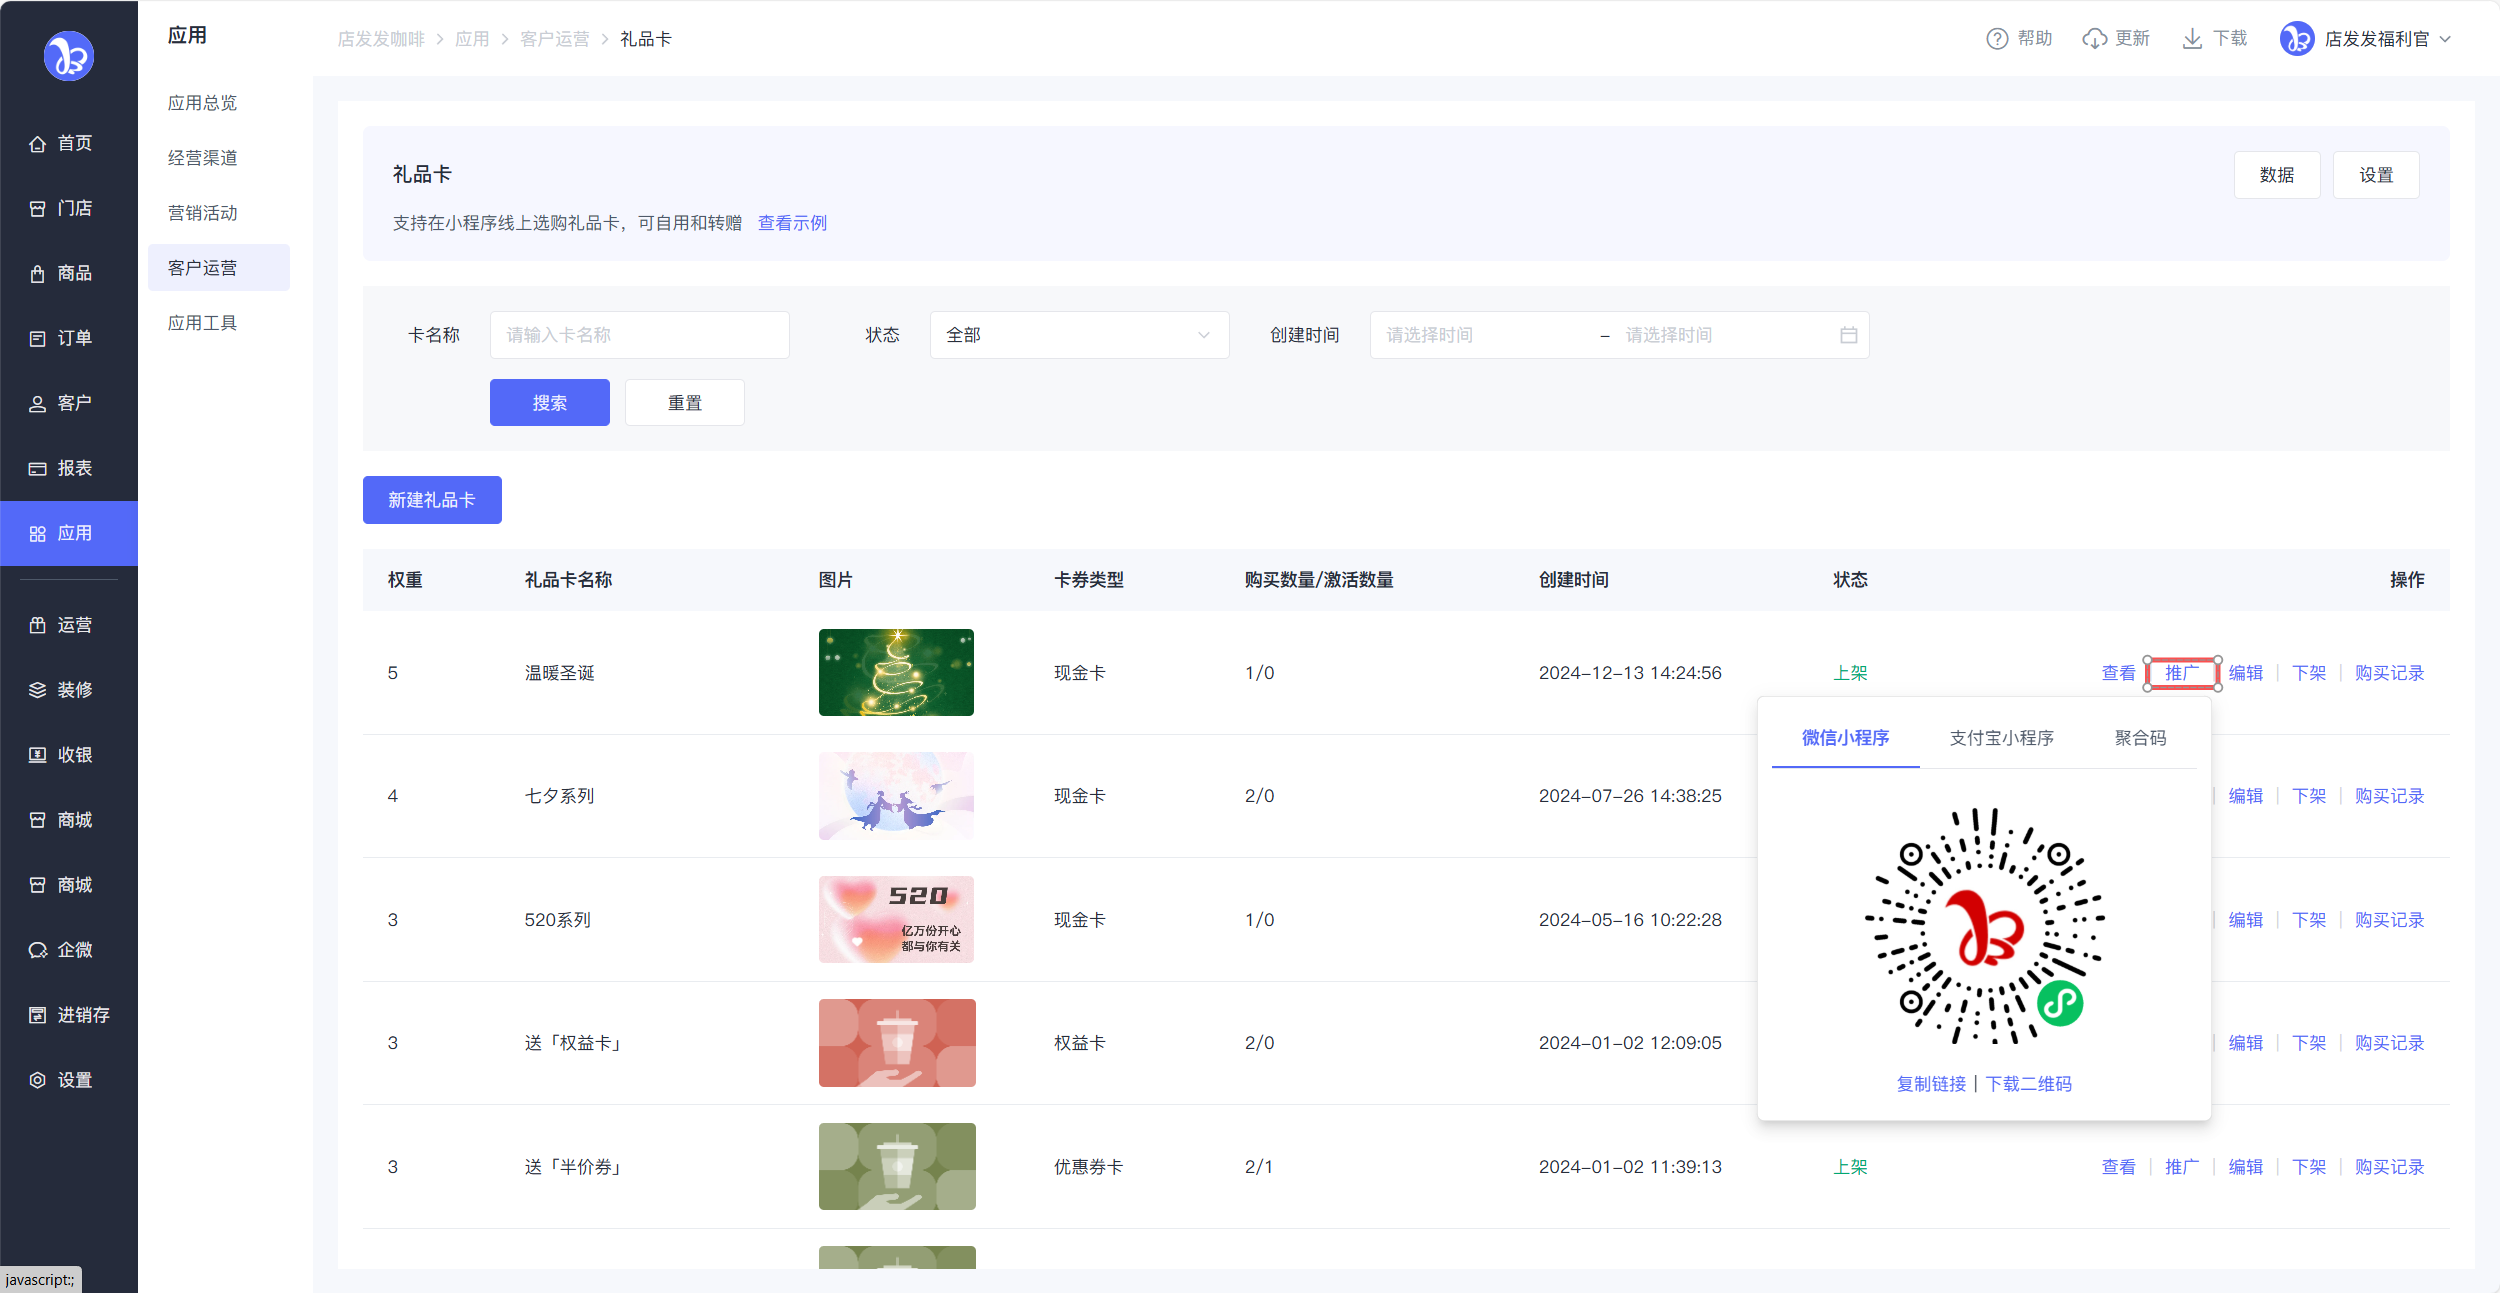The height and width of the screenshot is (1293, 2500).
Task: Switch to 聚合码 tab in popup
Action: (x=2140, y=738)
